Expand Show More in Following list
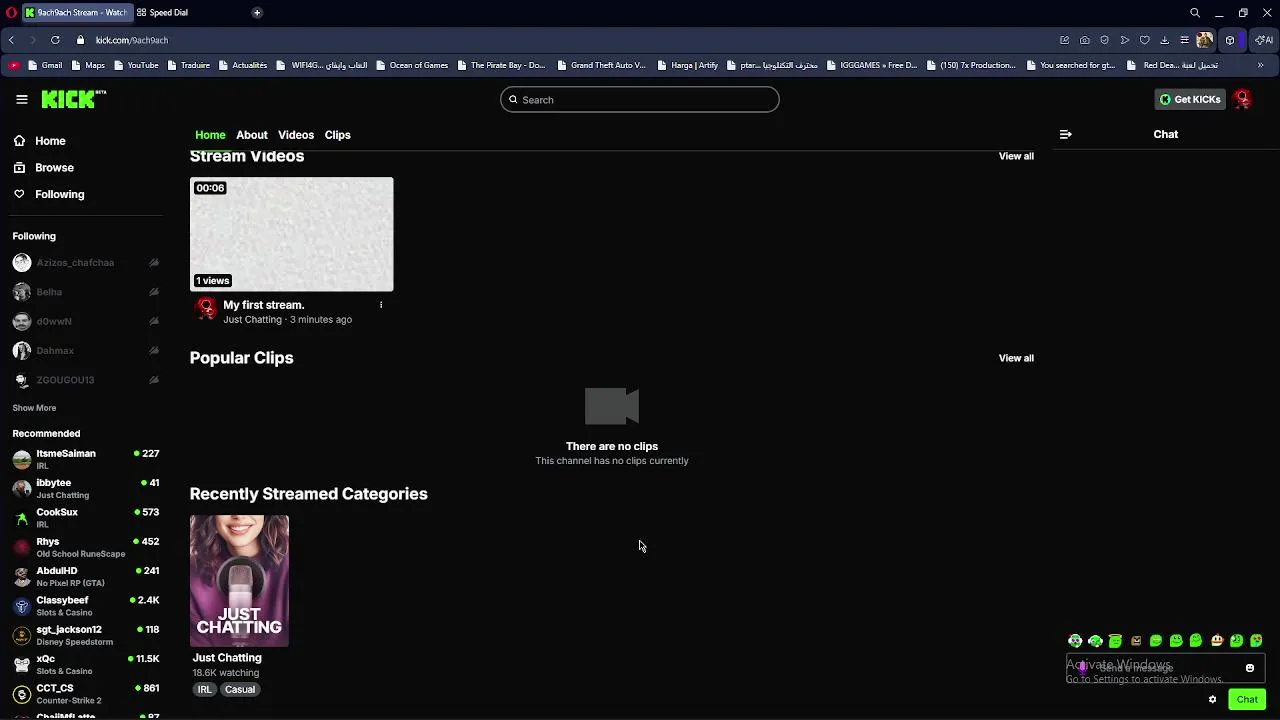1280x720 pixels. (34, 408)
